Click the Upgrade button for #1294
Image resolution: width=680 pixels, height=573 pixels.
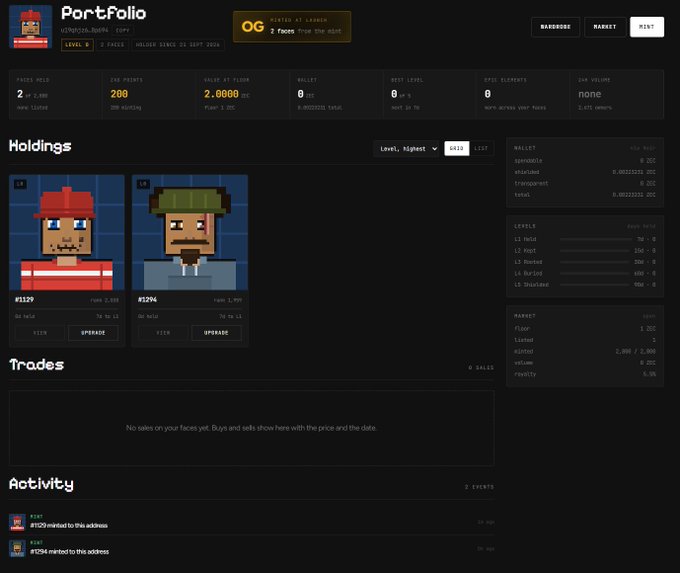[216, 333]
